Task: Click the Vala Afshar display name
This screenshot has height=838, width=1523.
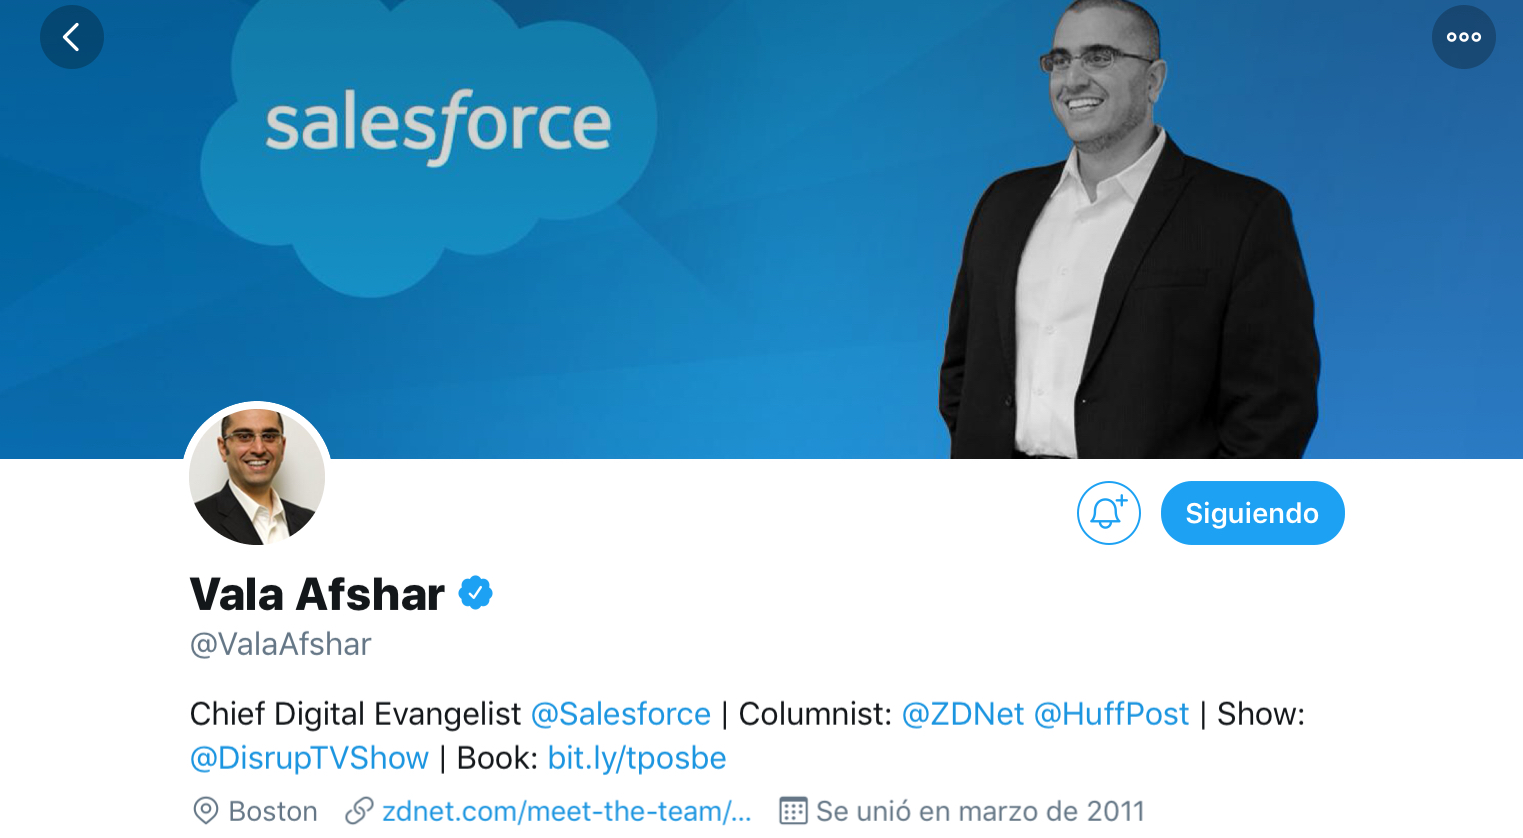Action: (x=317, y=594)
